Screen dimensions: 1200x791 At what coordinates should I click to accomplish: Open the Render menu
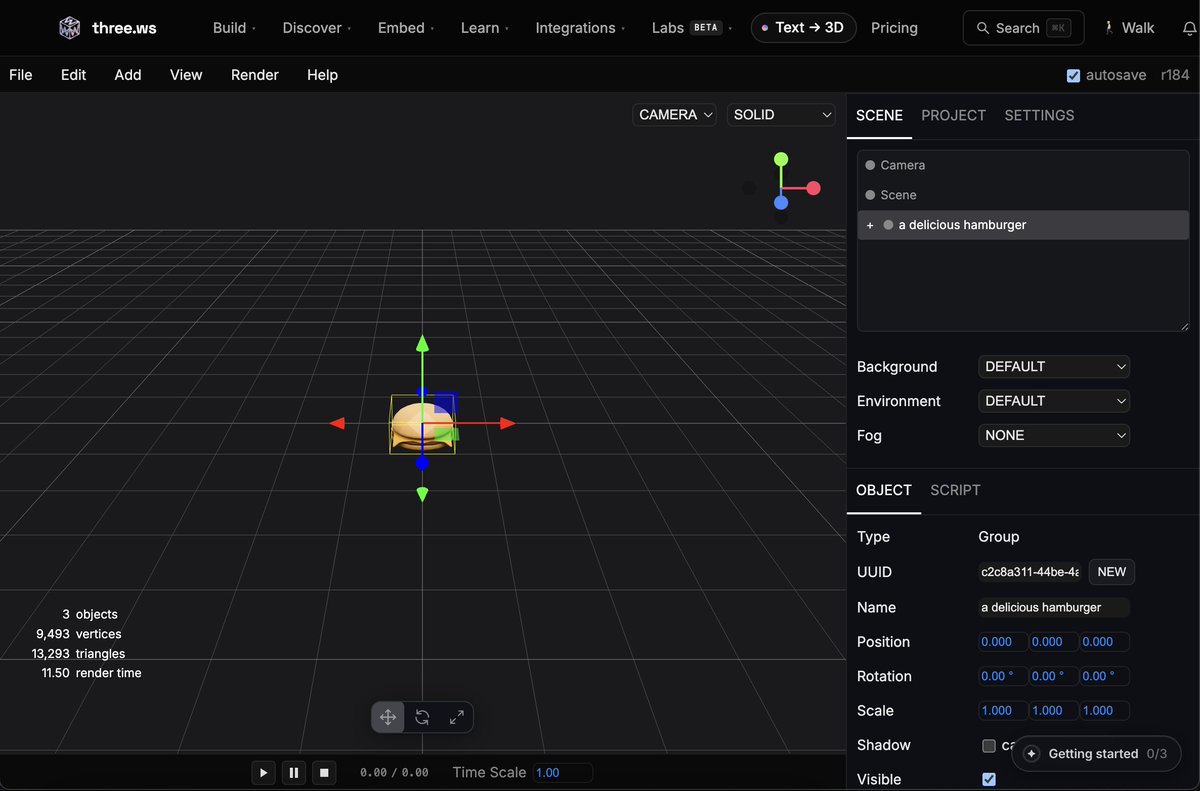click(255, 75)
